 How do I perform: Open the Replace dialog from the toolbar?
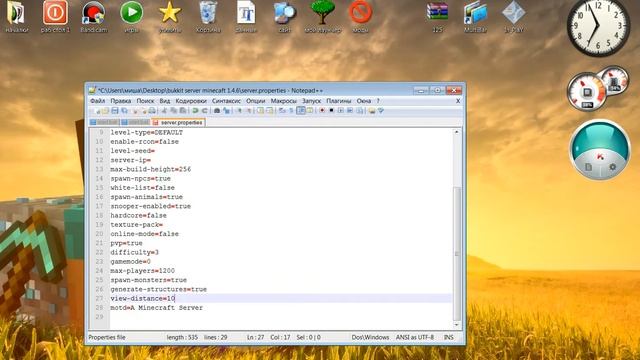[226, 111]
